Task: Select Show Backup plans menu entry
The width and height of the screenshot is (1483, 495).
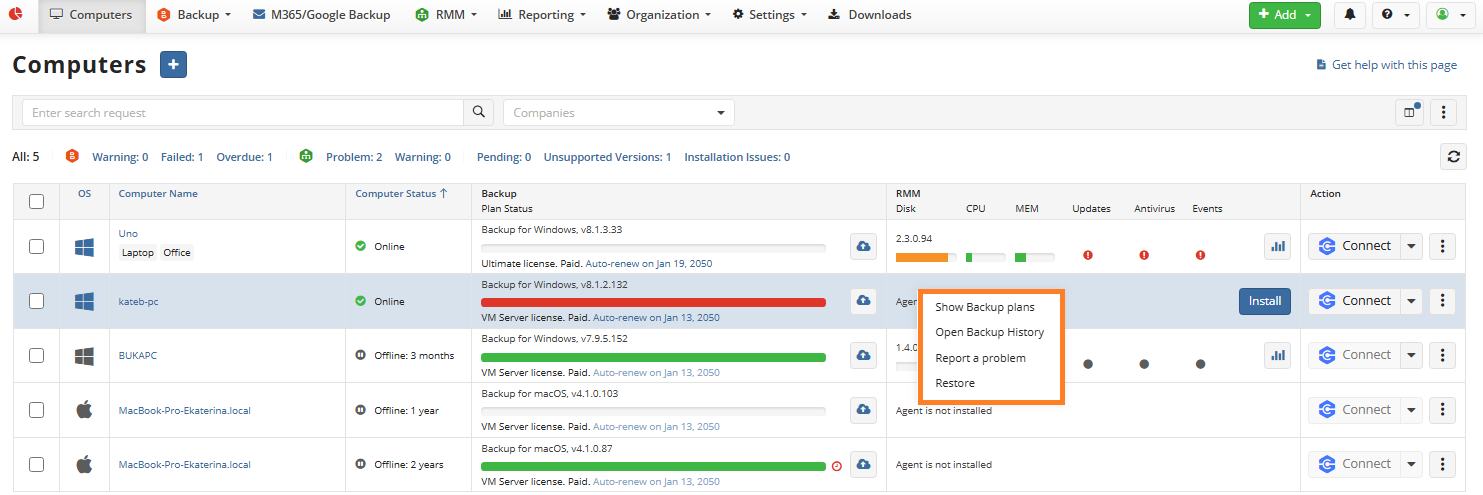Action: [985, 307]
